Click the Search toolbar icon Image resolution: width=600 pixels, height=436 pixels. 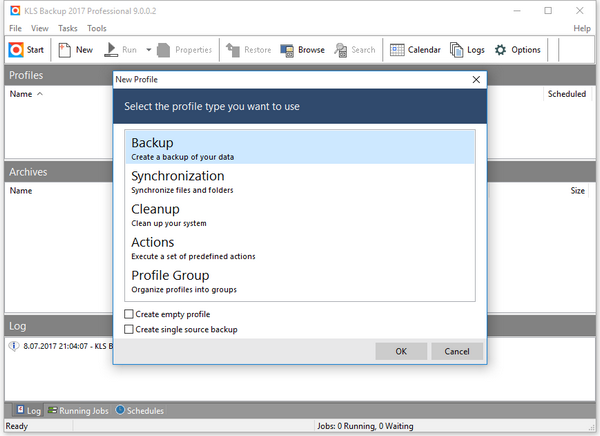[342, 49]
